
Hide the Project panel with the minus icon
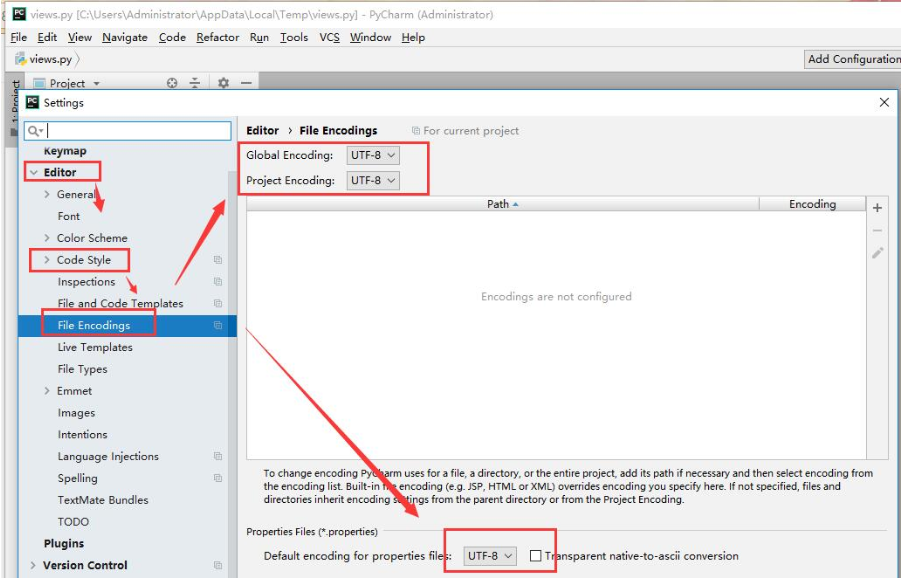pos(246,83)
